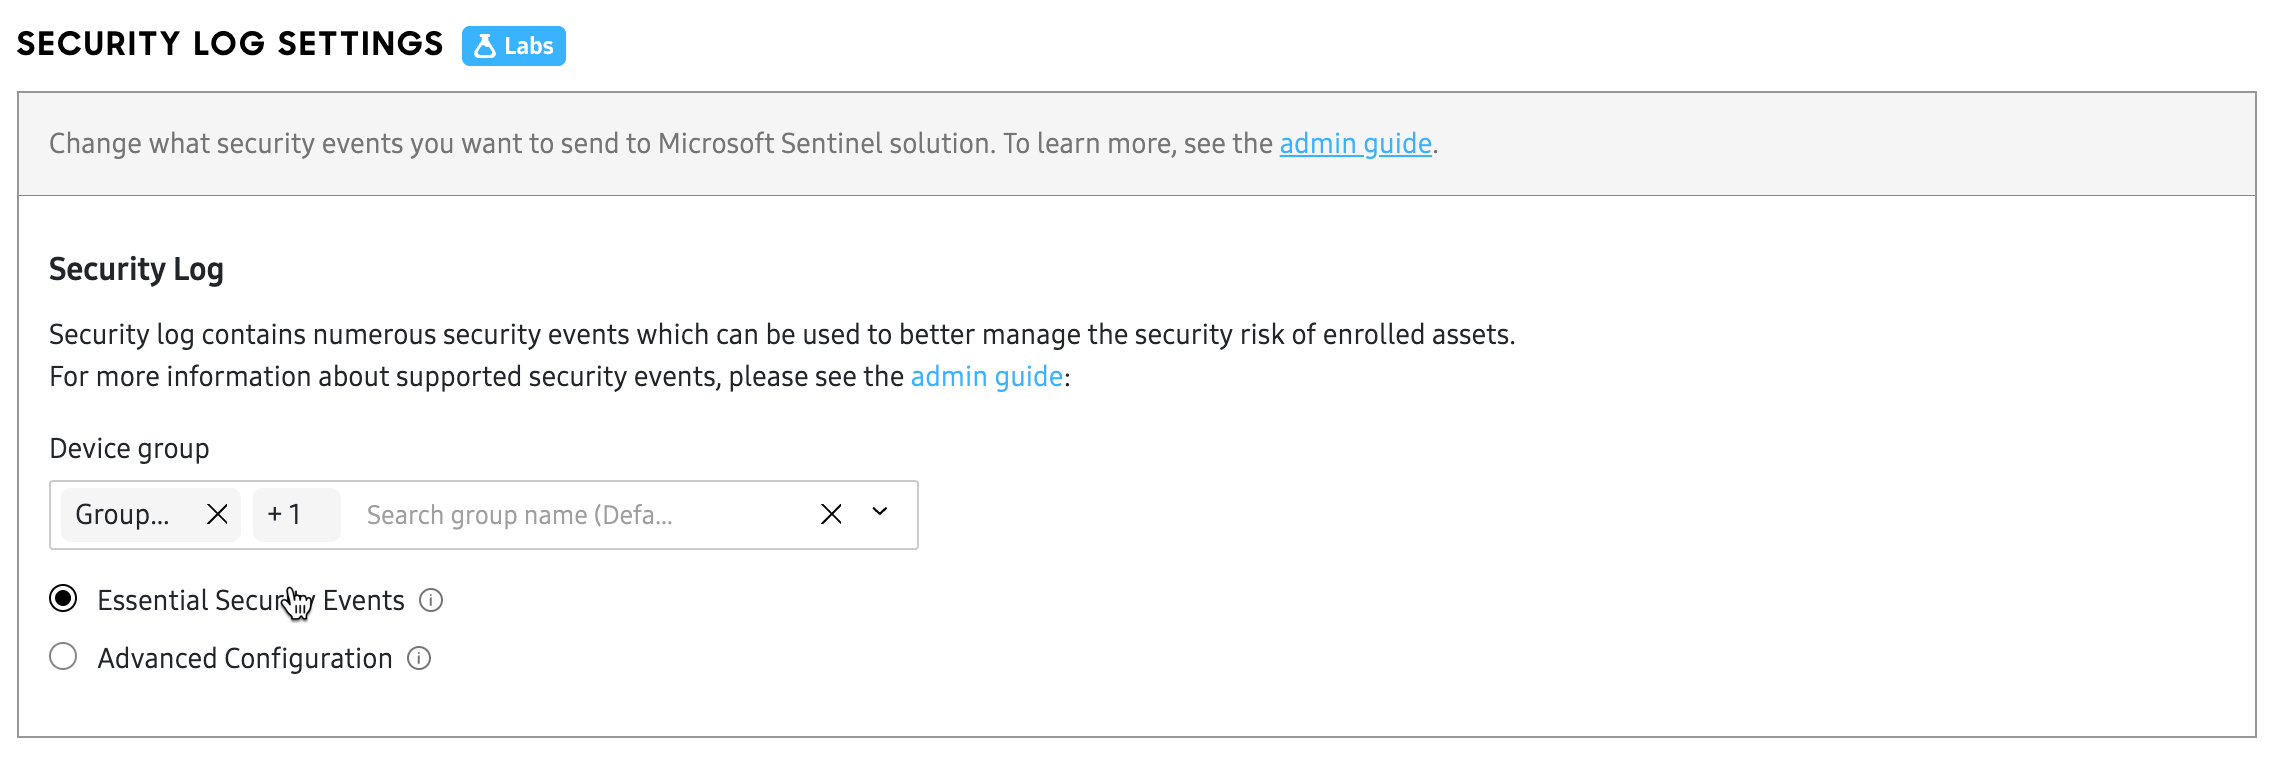This screenshot has width=2276, height=776.
Task: Click the Essential Security Events label text
Action: coord(250,600)
